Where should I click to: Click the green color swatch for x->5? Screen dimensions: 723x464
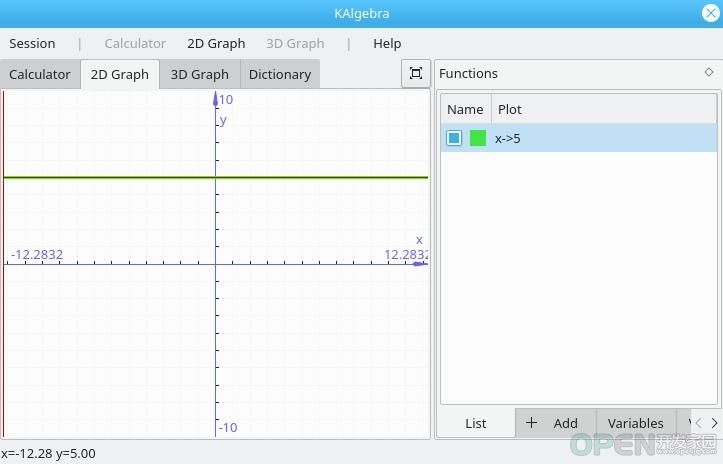pyautogui.click(x=478, y=138)
